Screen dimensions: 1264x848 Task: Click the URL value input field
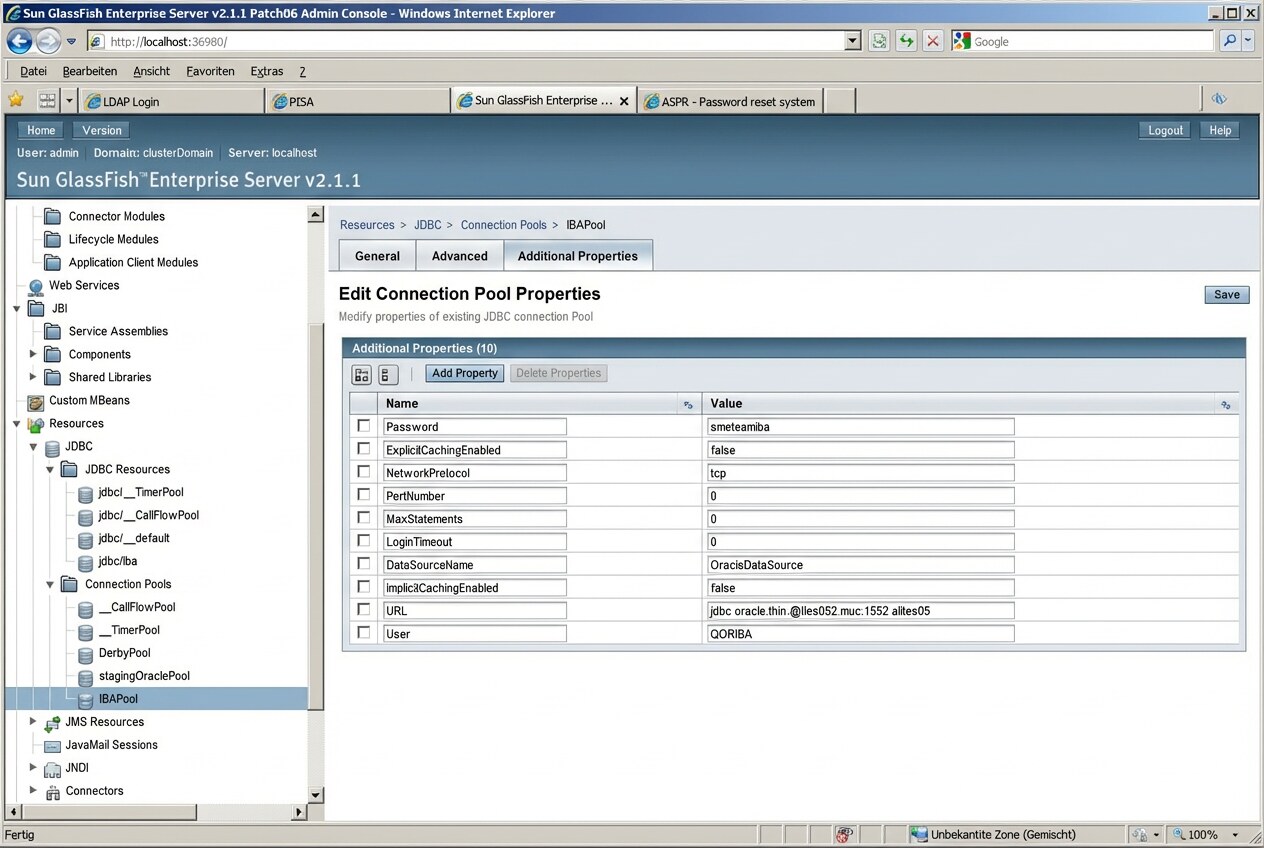(861, 610)
